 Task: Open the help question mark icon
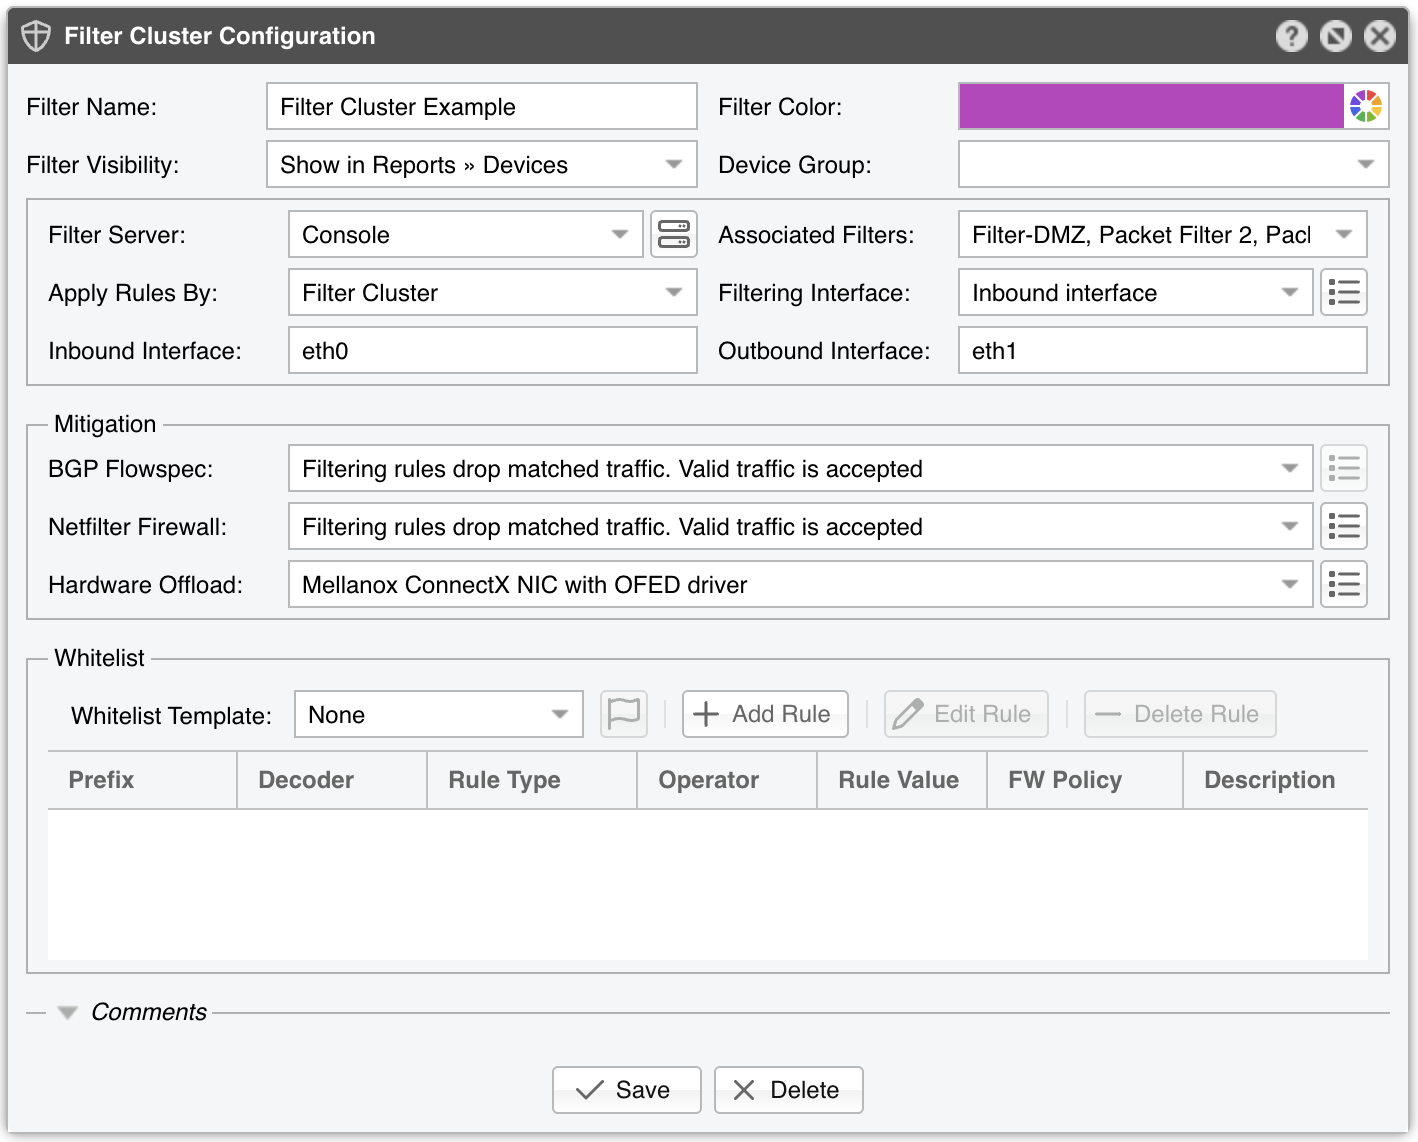coord(1291,36)
